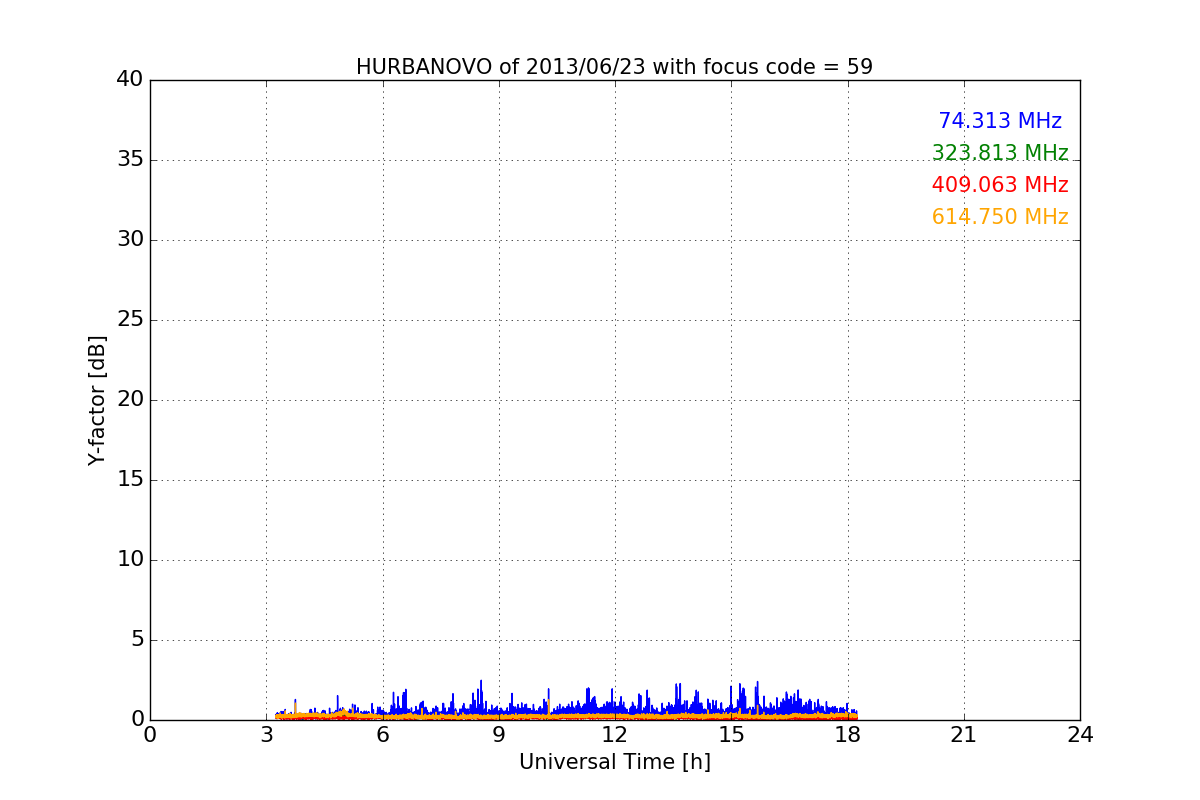Click the x-axis tick label 9
Viewport: 1200px width, 800px height.
499,735
